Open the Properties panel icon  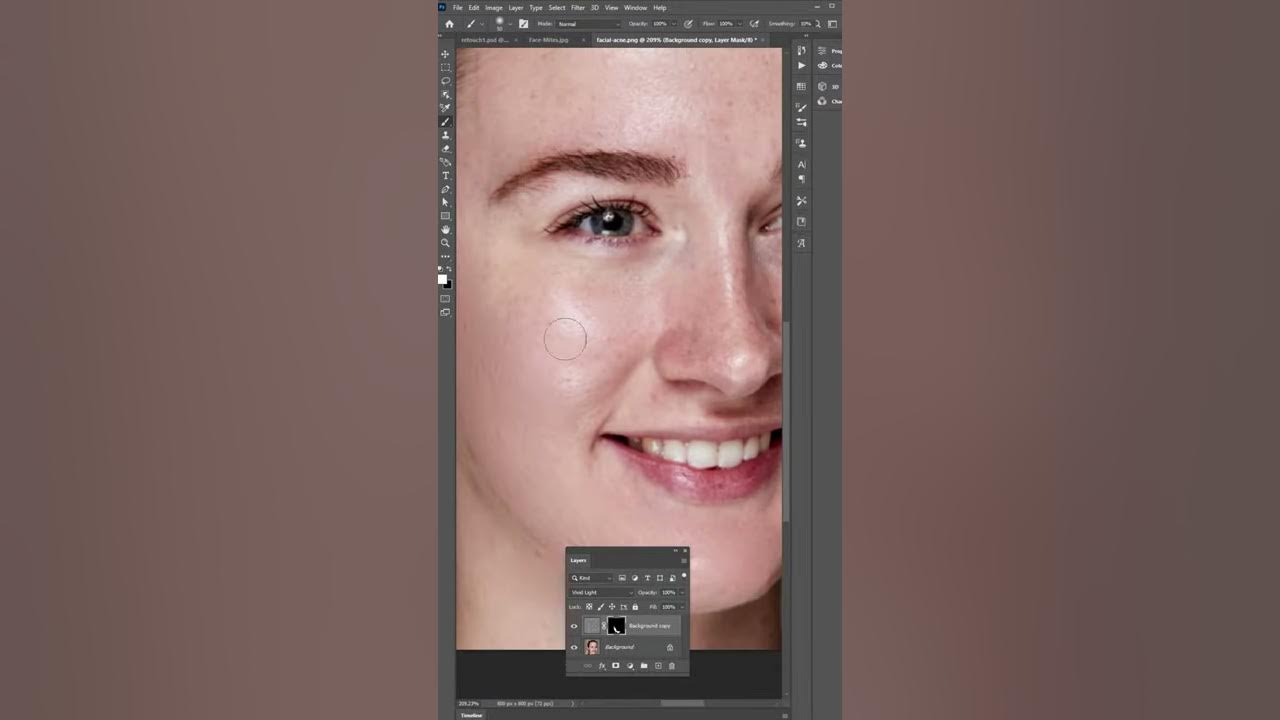822,51
